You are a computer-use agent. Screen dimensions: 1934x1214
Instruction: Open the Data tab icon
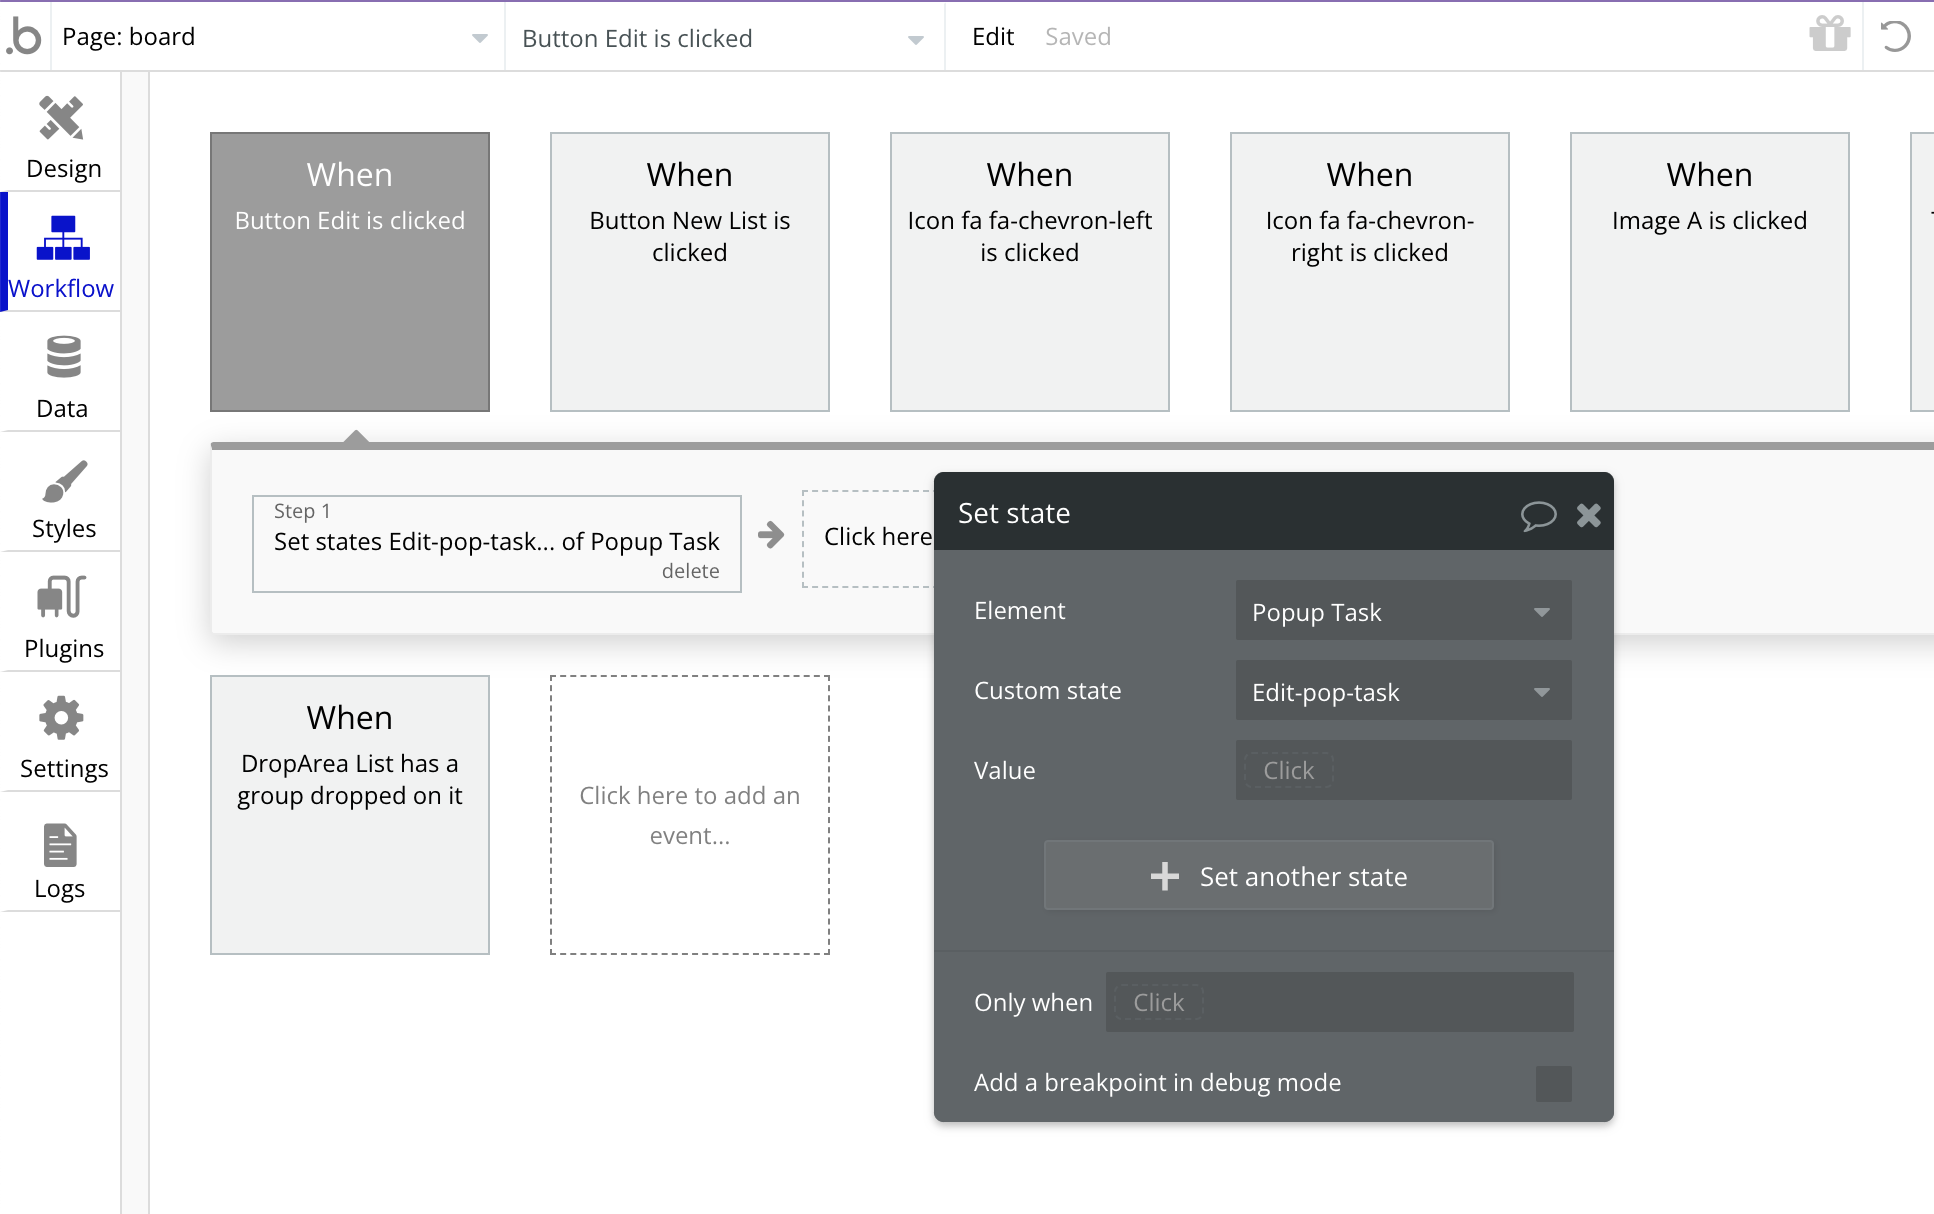[x=62, y=358]
